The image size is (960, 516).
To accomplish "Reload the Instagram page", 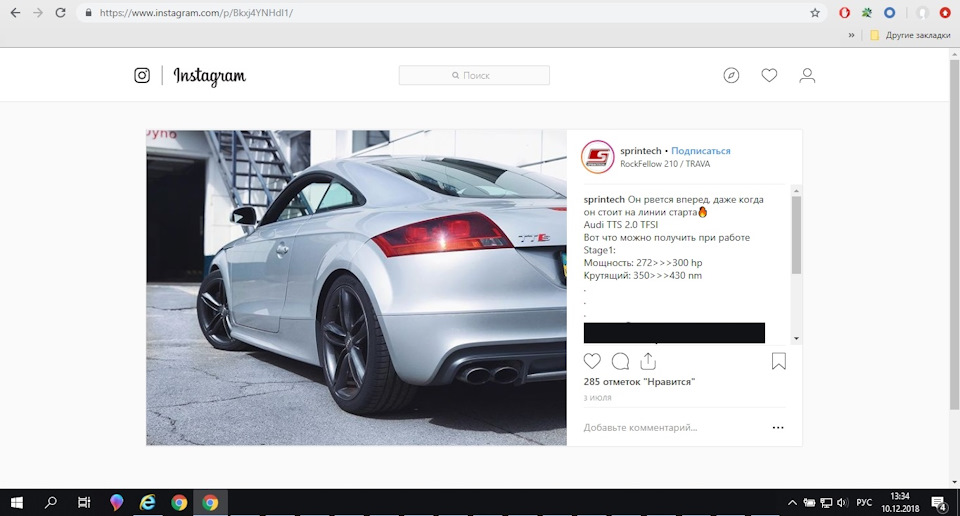I will [60, 13].
